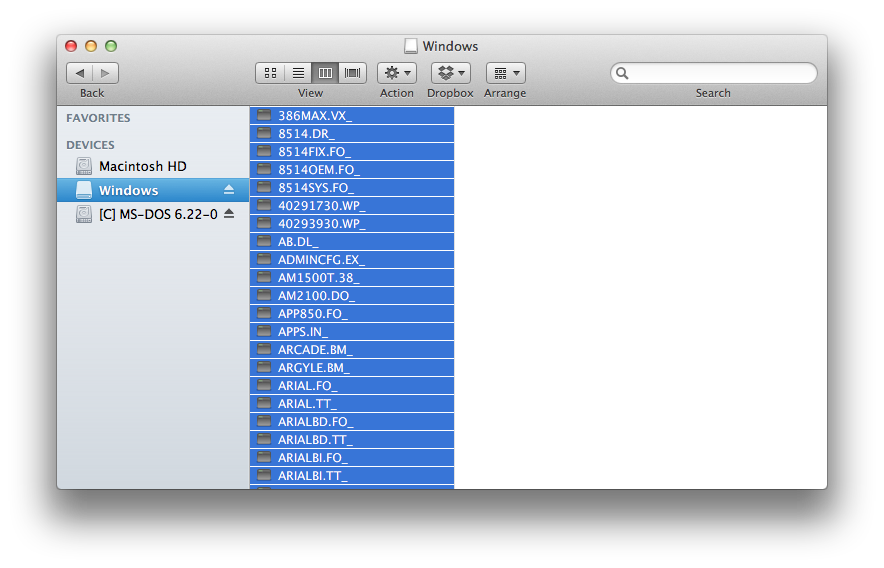This screenshot has height=568, width=884.
Task: Select file ARIAL.FO_
Action: click(x=352, y=386)
